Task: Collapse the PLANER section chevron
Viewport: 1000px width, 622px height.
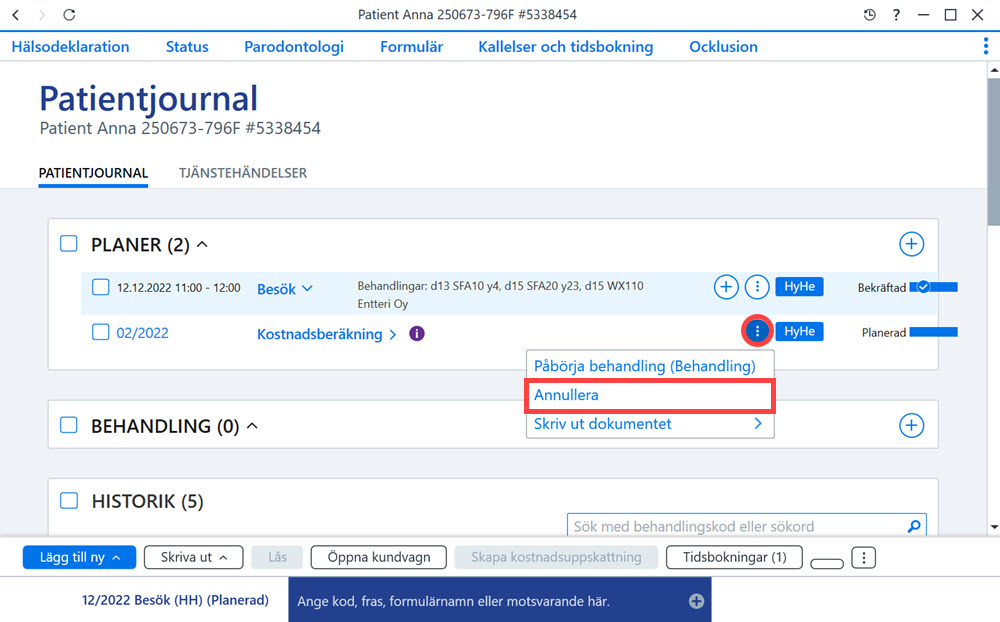Action: click(202, 244)
